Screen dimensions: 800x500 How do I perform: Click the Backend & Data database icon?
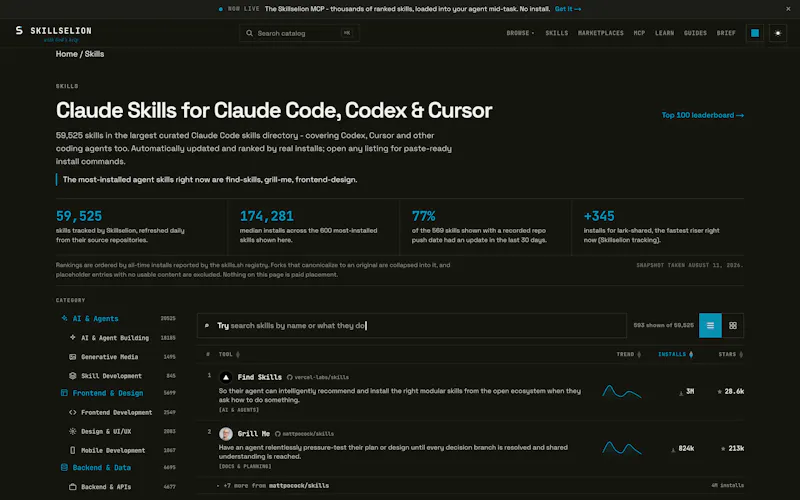[64, 467]
